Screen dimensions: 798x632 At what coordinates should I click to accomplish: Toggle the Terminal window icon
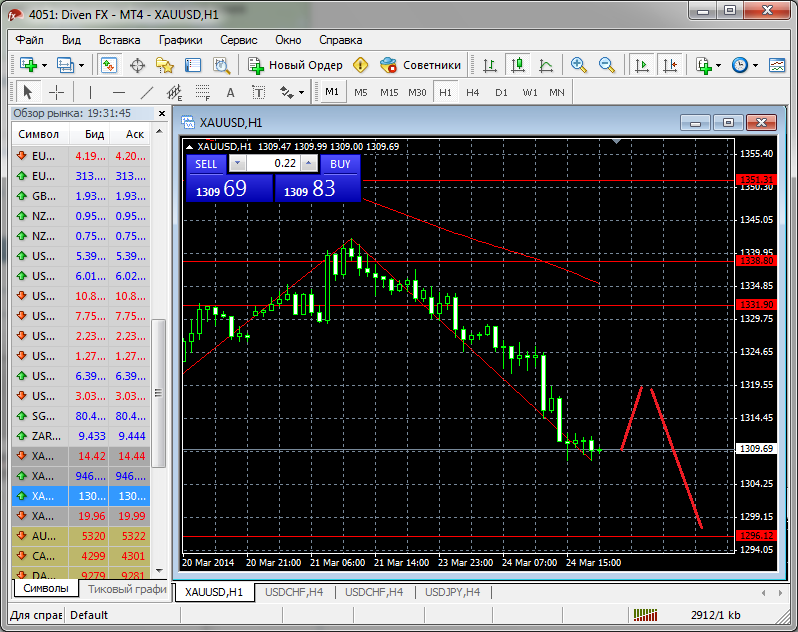(193, 65)
